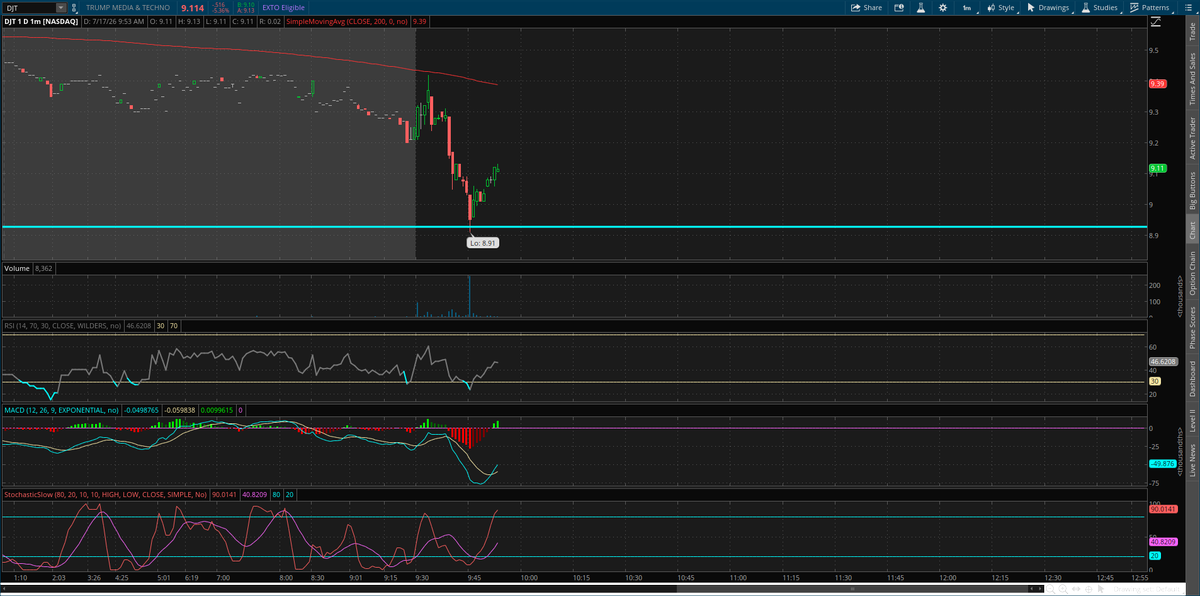Click the DJT 1 D 1m [NASDAQ] chart title

40,20
